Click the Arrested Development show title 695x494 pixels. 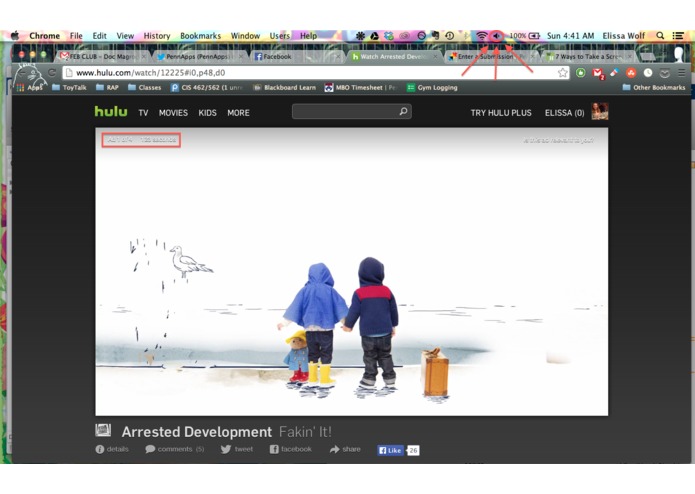pyautogui.click(x=197, y=432)
